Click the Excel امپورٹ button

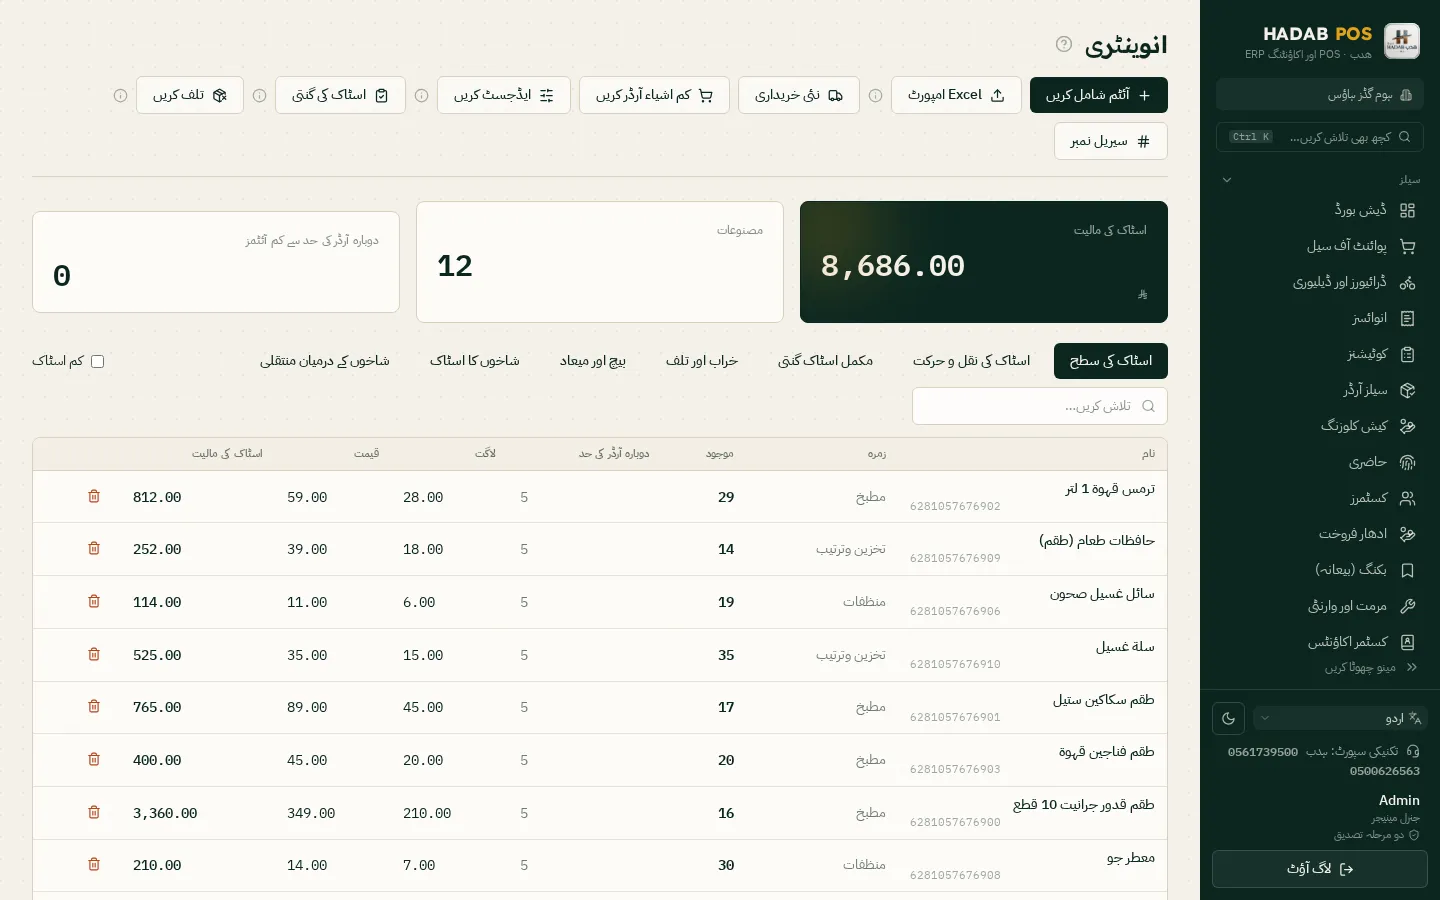pos(956,95)
